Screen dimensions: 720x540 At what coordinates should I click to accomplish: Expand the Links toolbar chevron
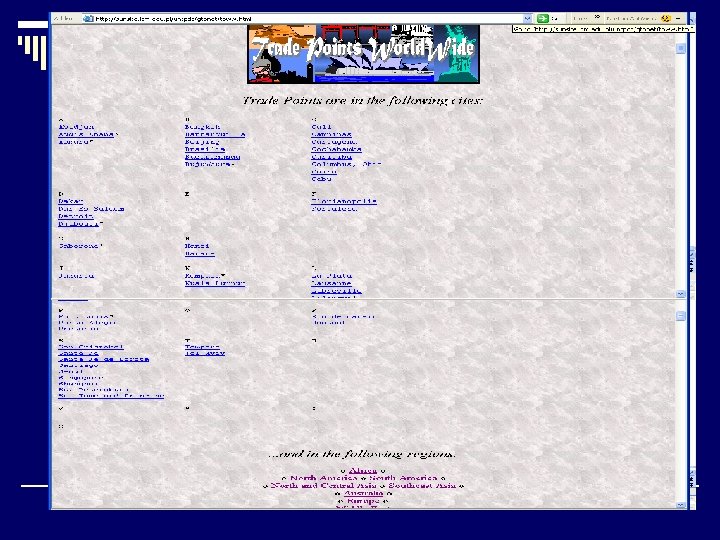(x=597, y=17)
